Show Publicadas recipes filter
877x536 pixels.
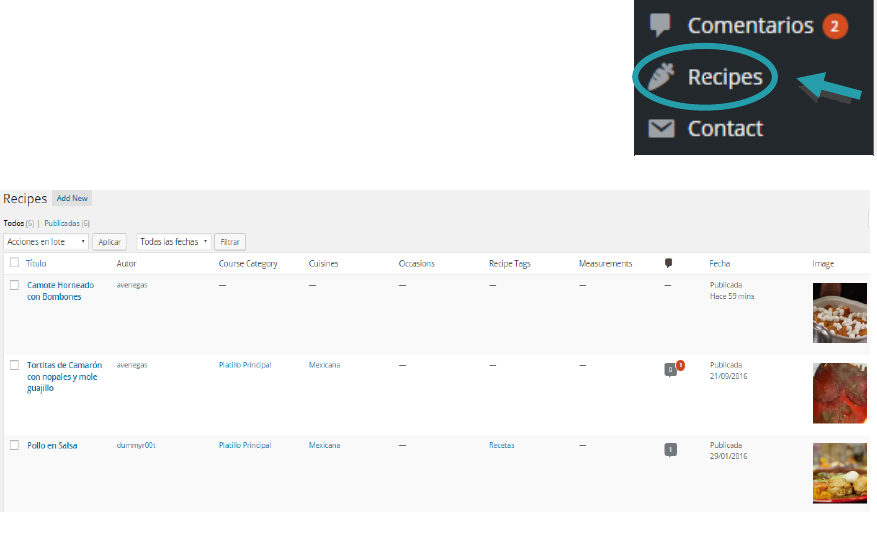(62, 223)
